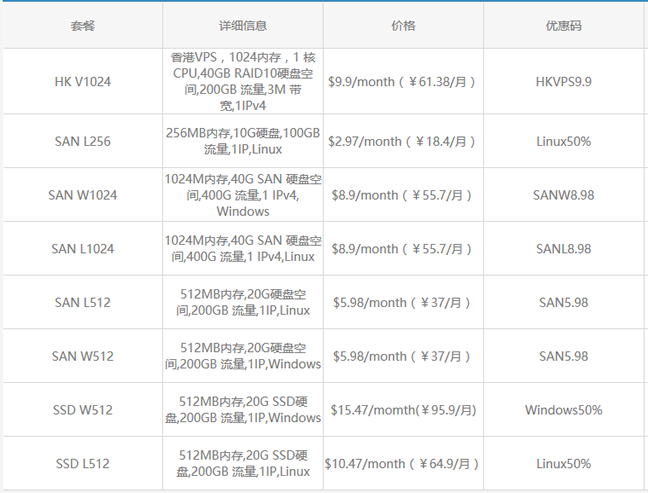Screen dimensions: 648x493
Task: Click the $2.97/month price cell
Action: (x=403, y=141)
